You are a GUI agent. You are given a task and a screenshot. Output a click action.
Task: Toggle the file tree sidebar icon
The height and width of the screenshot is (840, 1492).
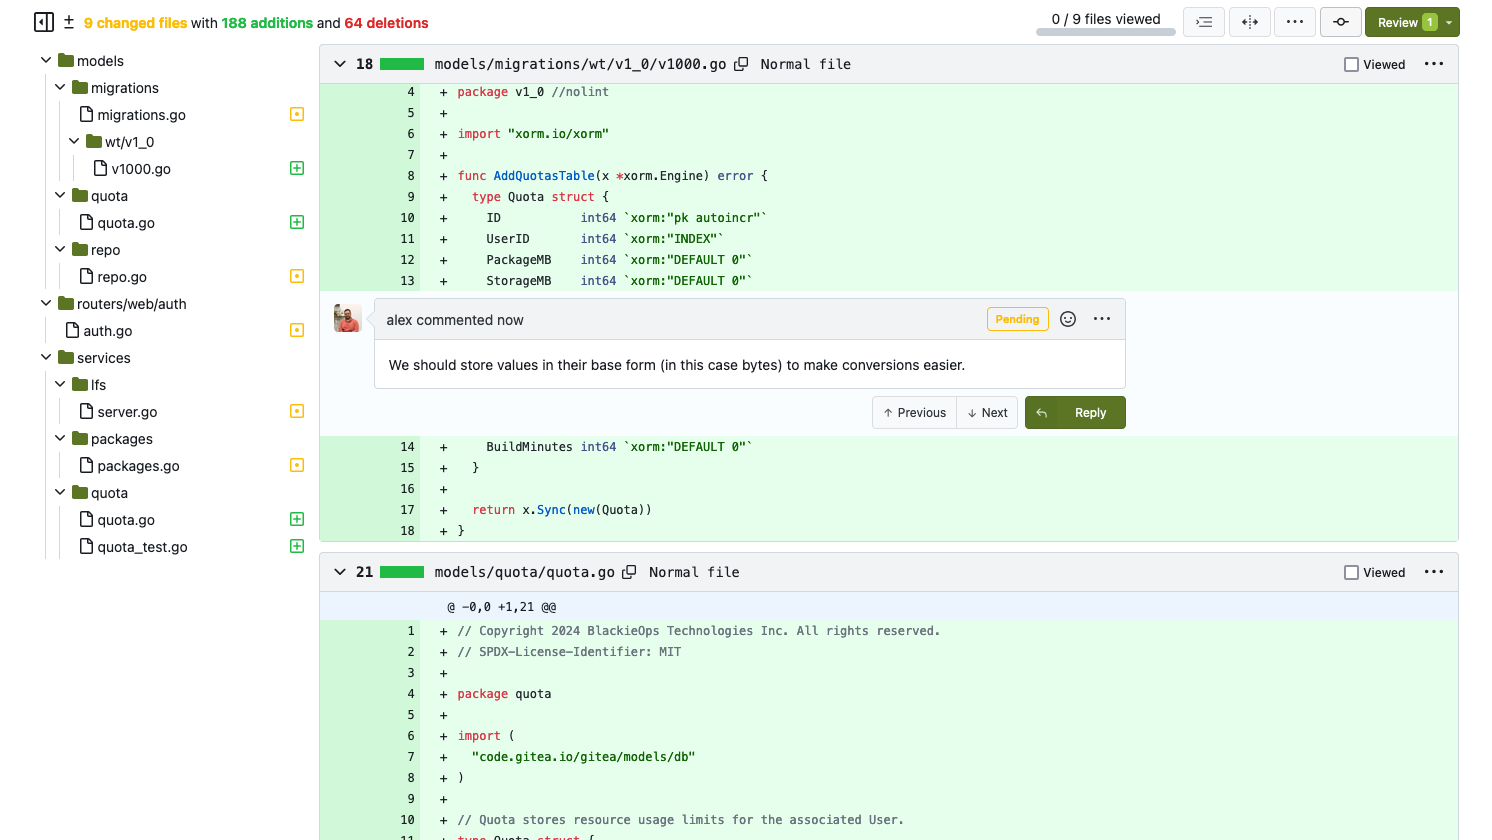(x=44, y=22)
